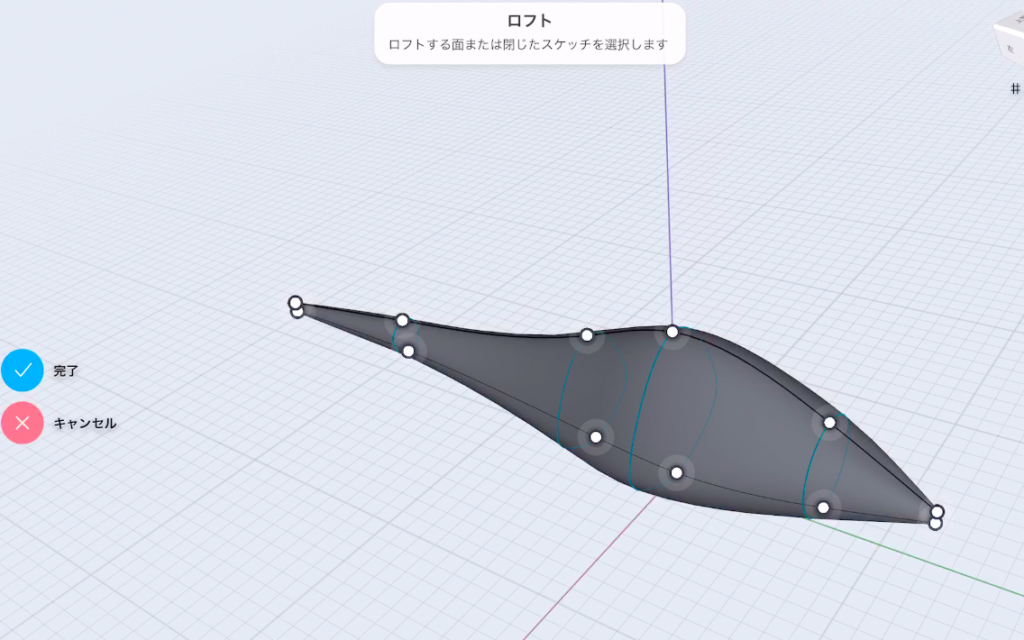
Task: Open the grid settings # icon
Action: [1016, 88]
